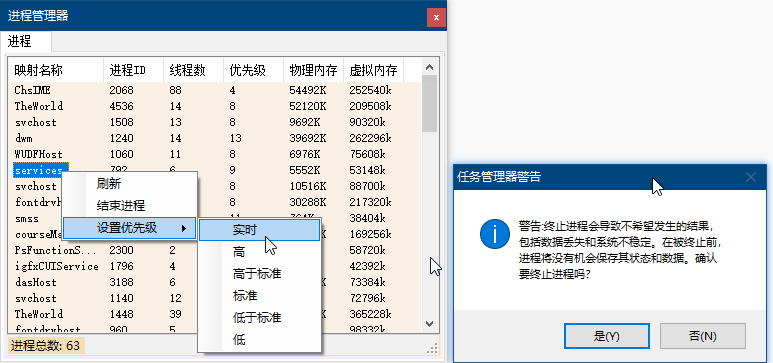Select the dwm process row
773x363 pixels.
(214, 138)
